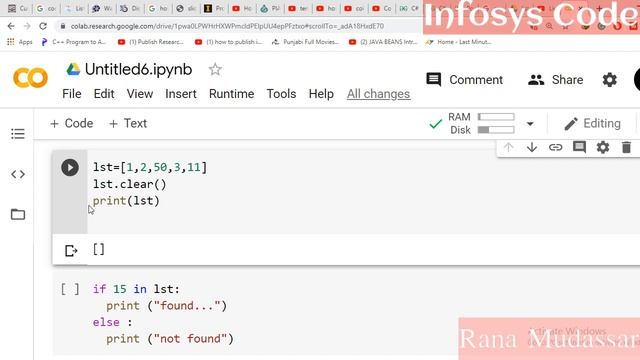Image resolution: width=640 pixels, height=360 pixels.
Task: Reload the page in the browser
Action: [43, 26]
